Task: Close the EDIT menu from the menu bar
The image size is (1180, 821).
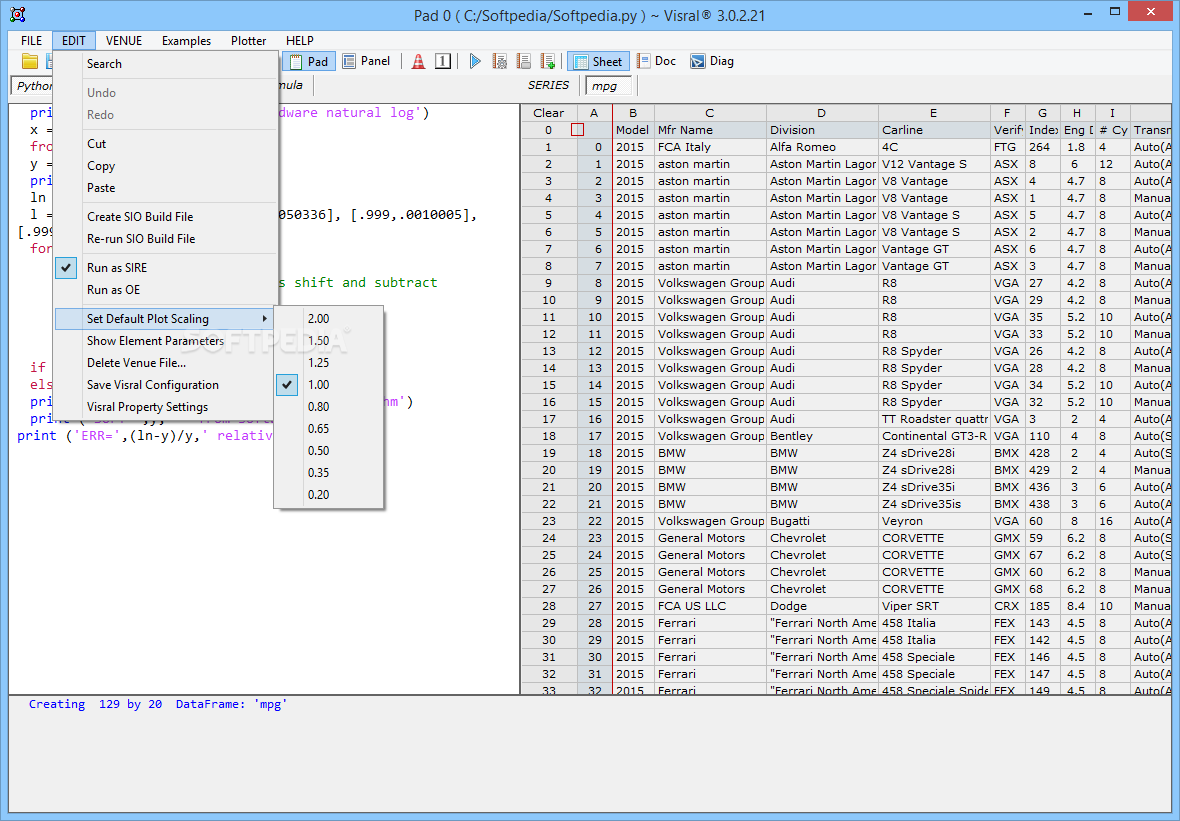Action: pyautogui.click(x=74, y=41)
